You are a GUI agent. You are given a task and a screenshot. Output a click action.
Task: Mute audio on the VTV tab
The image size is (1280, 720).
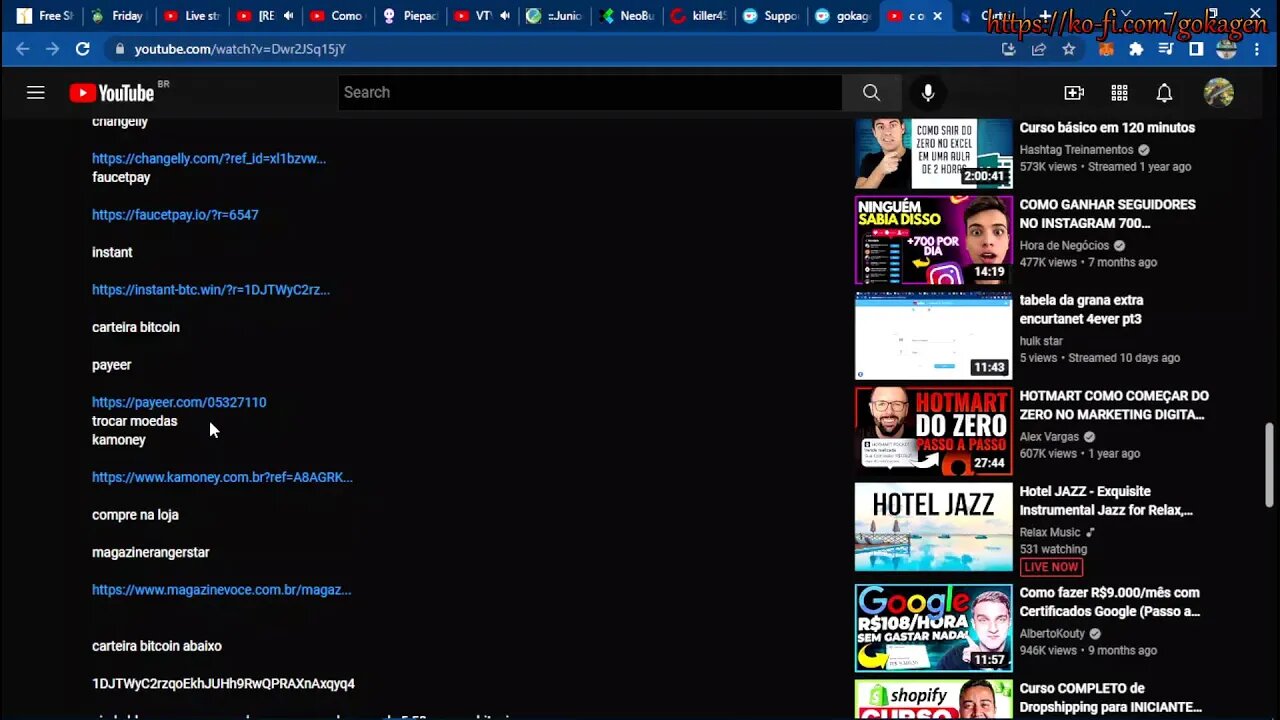[x=505, y=16]
